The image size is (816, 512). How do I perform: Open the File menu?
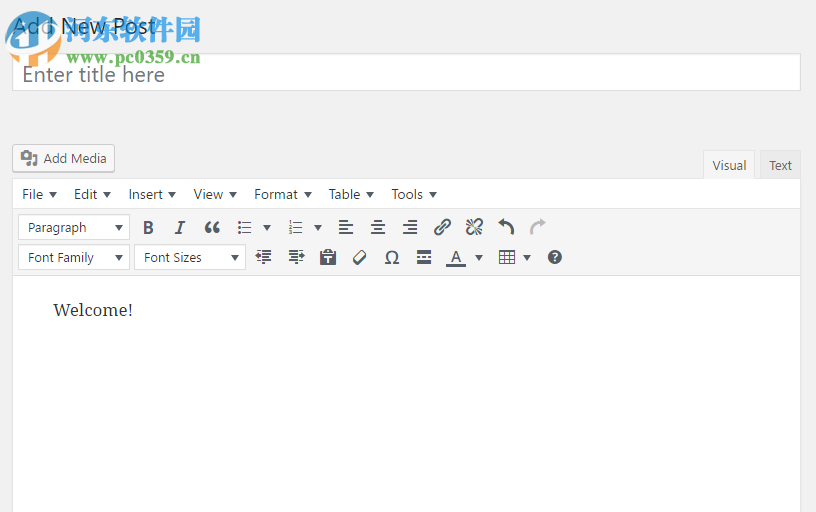pos(39,195)
